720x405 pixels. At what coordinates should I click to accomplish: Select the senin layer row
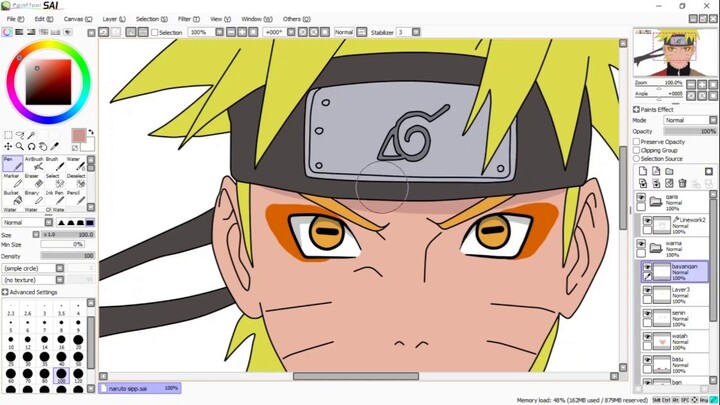(675, 318)
